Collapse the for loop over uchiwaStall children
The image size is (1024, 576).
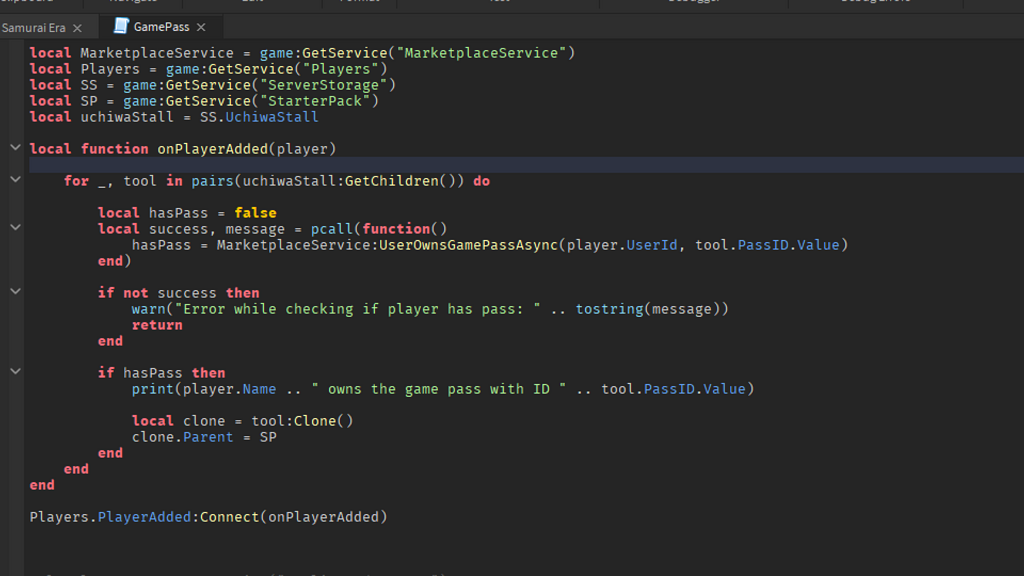tap(15, 178)
